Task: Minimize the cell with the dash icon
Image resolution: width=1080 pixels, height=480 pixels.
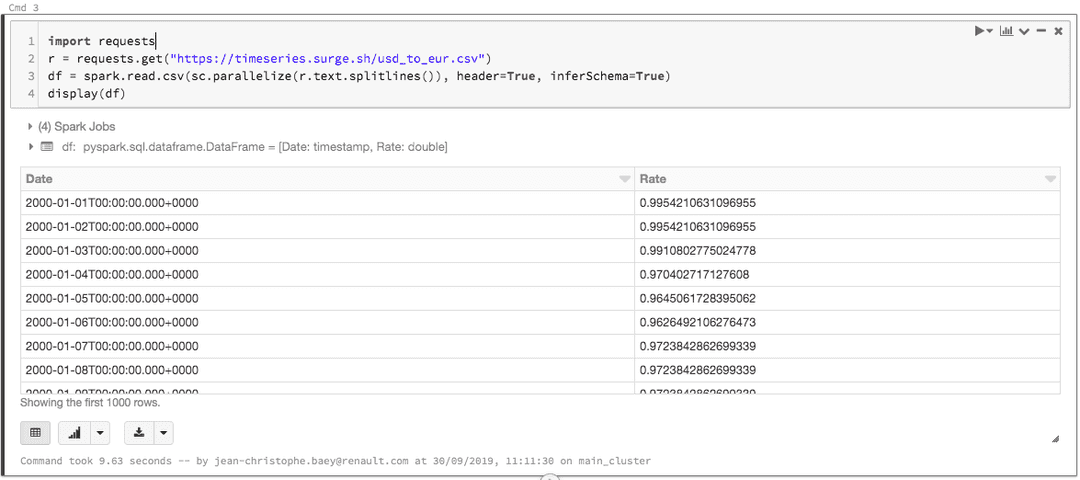Action: click(1041, 32)
